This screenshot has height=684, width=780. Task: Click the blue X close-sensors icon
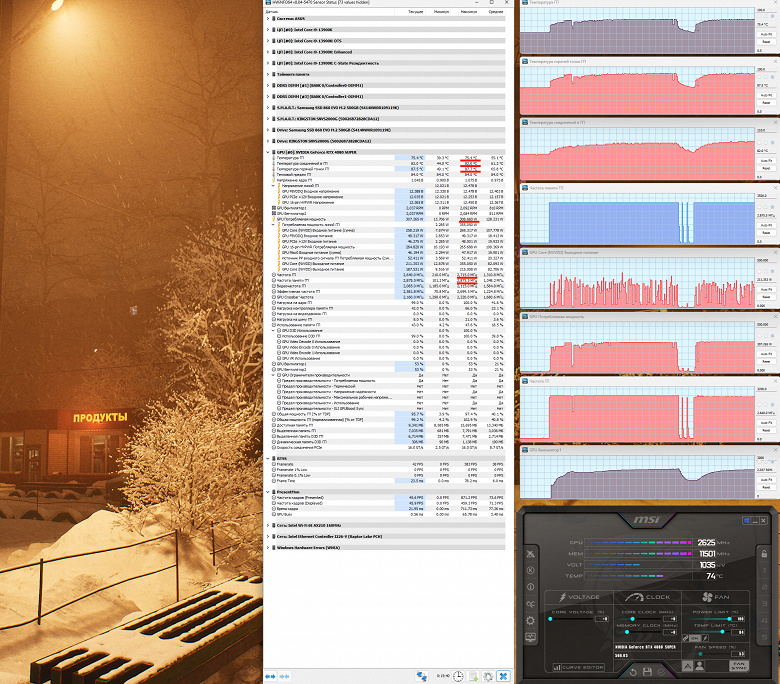pos(503,676)
